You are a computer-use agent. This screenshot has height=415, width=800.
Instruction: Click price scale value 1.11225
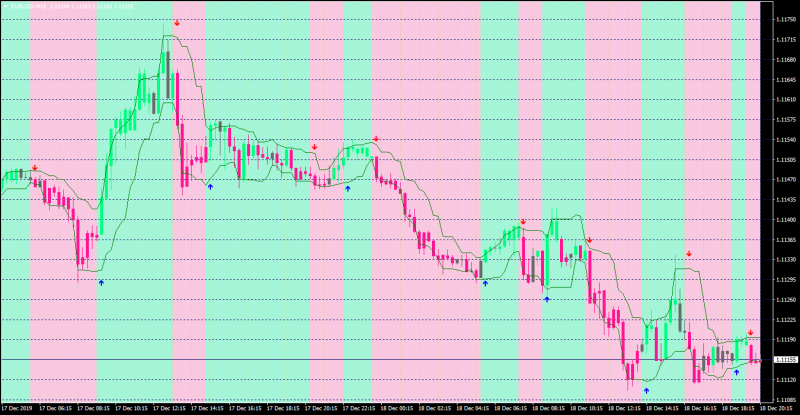(786, 320)
